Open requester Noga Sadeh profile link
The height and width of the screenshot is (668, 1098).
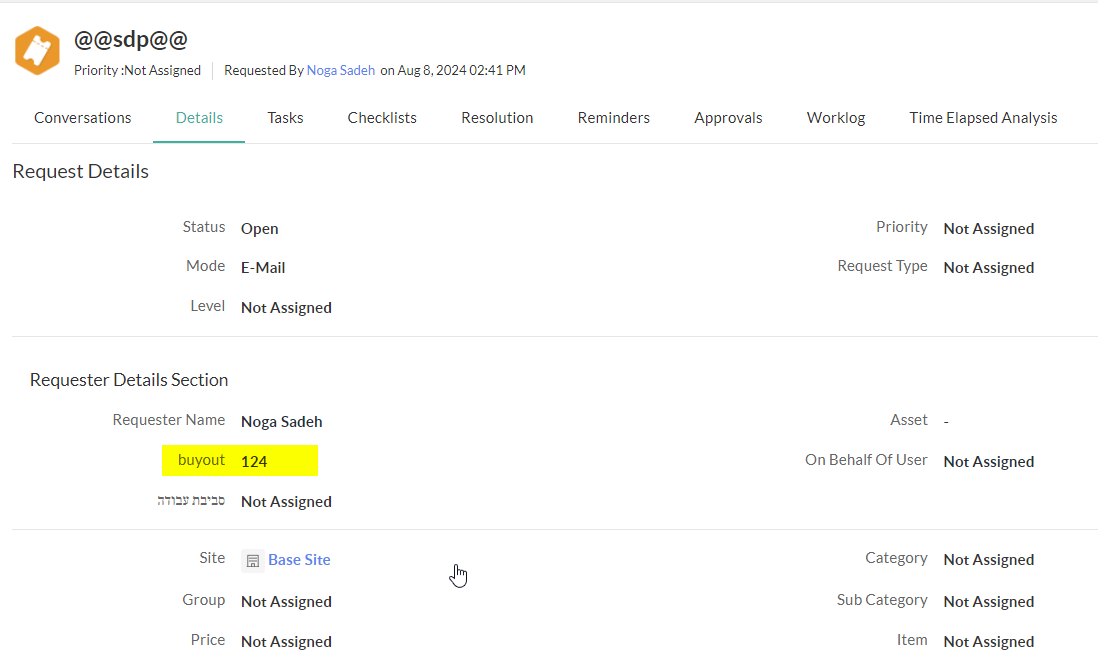(x=341, y=70)
